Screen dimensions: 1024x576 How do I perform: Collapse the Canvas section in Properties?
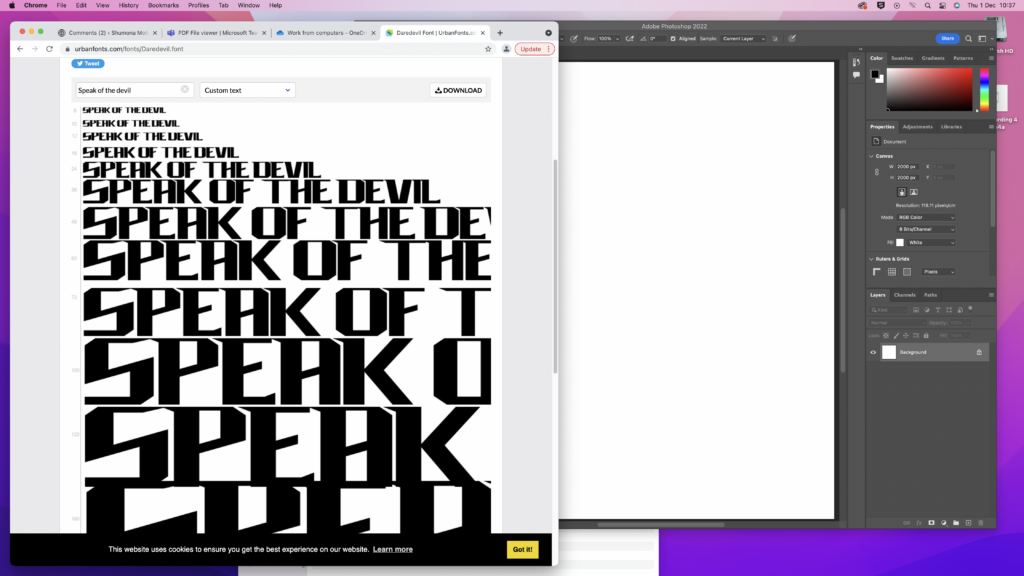point(871,156)
